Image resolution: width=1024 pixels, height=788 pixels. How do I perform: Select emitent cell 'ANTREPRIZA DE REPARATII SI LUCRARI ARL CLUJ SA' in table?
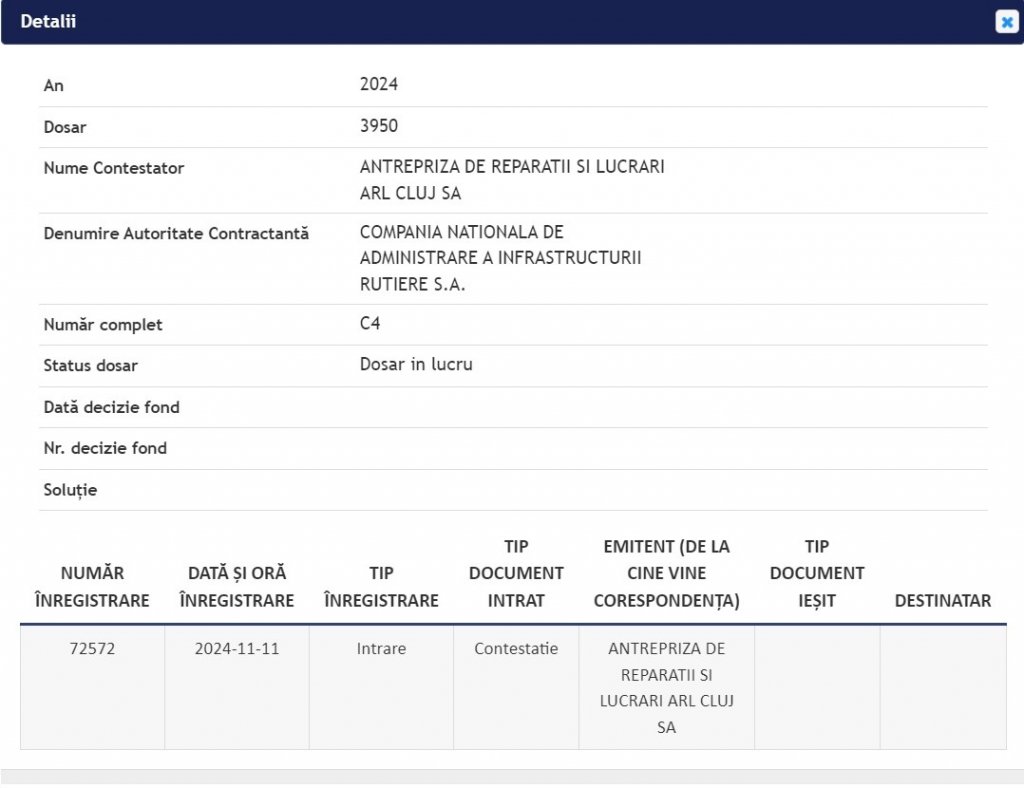[666, 687]
